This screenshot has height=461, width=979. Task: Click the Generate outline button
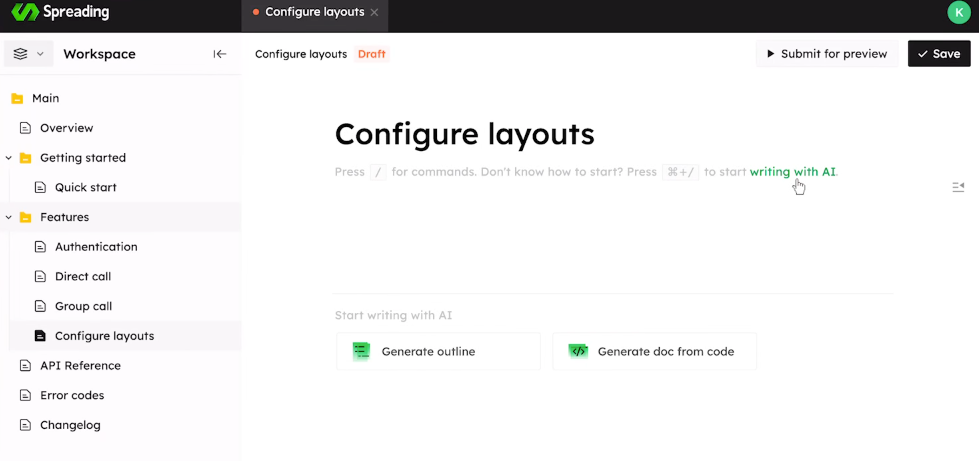[438, 351]
